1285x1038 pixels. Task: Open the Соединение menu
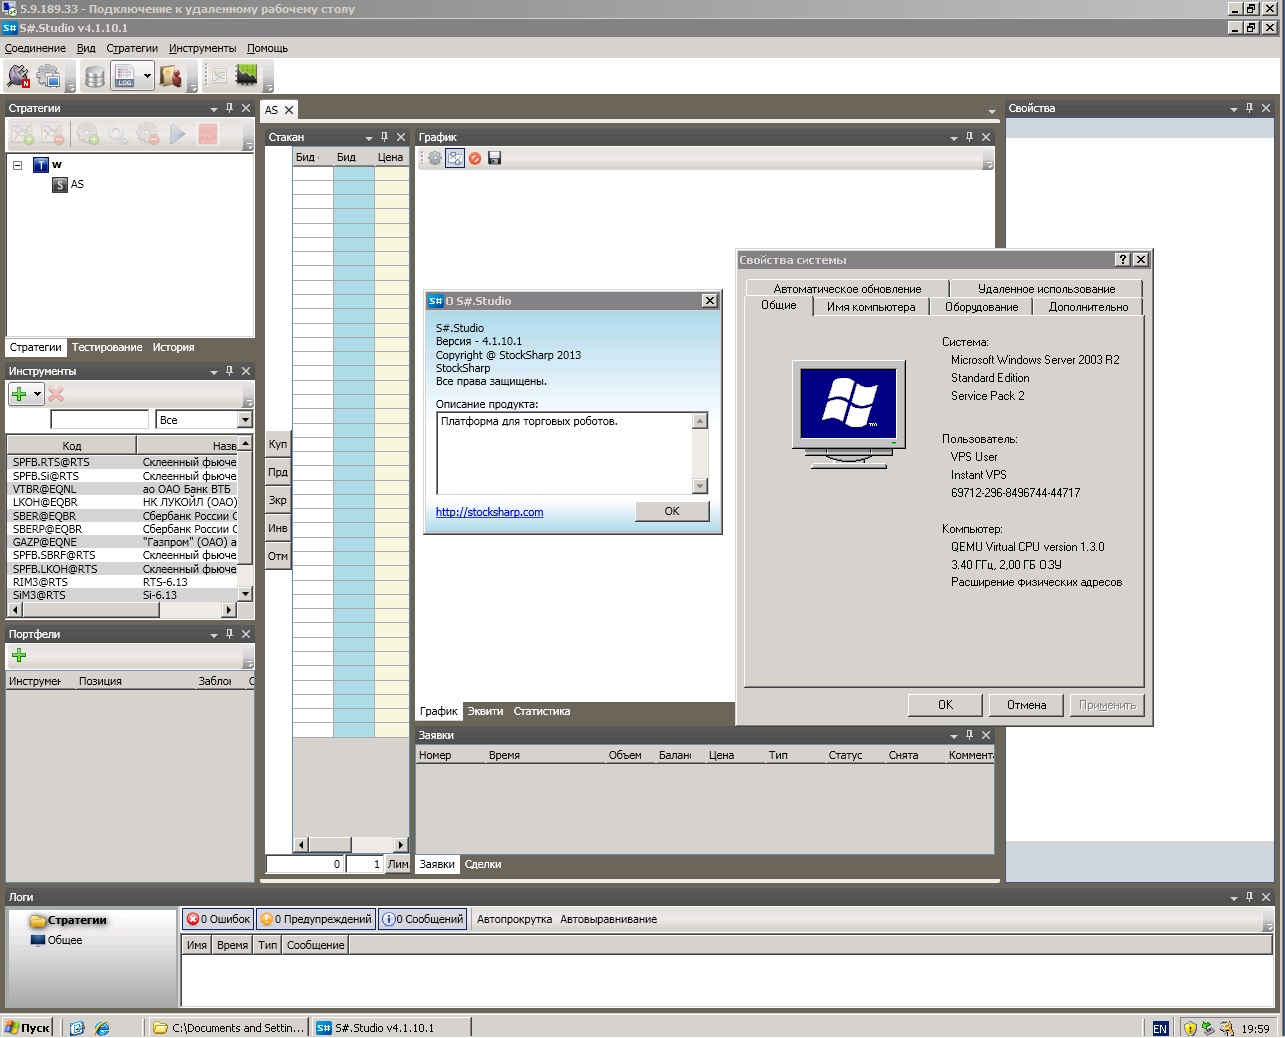[35, 48]
